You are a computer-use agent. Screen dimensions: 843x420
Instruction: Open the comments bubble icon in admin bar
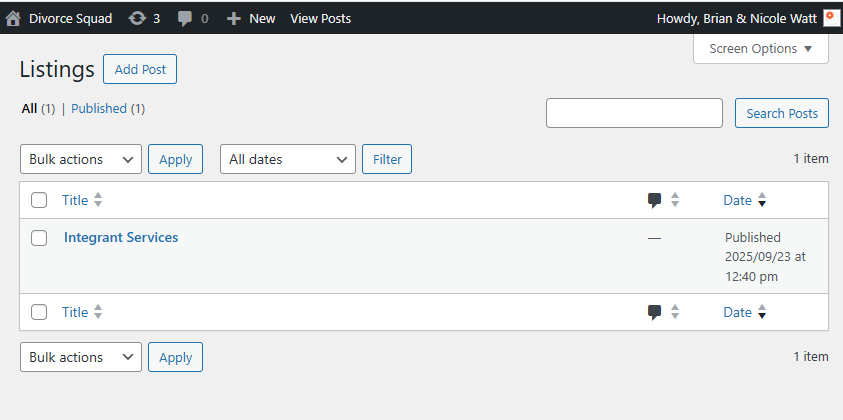click(x=185, y=18)
